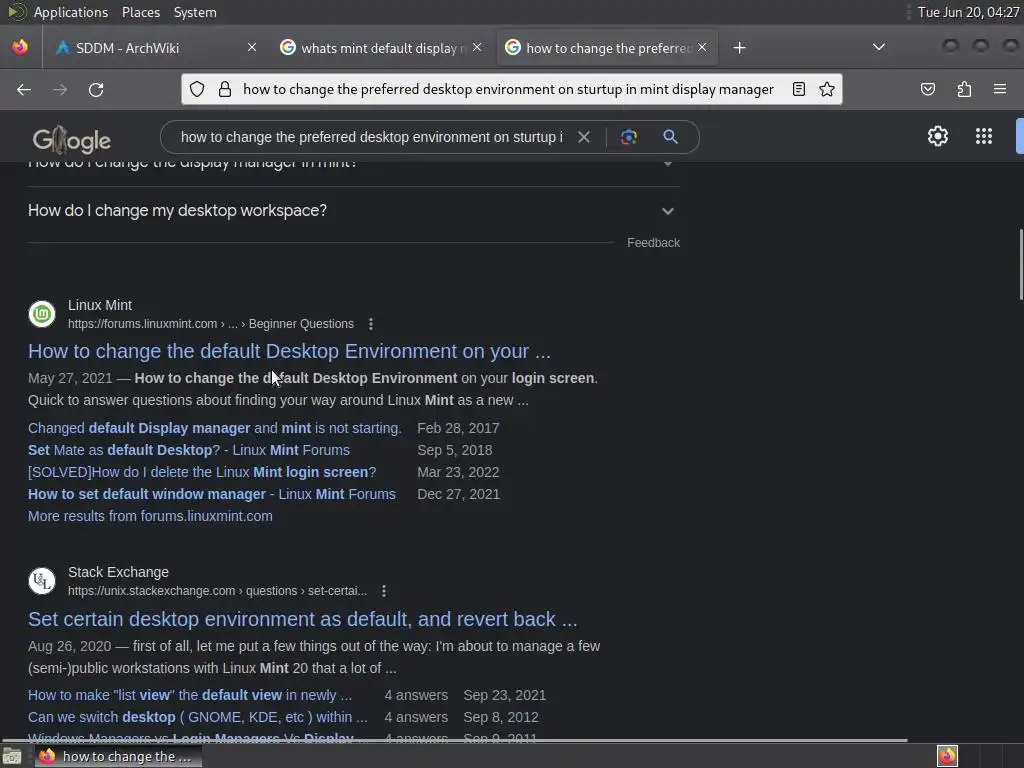1024x768 pixels.
Task: Click the Stack Exchange site favicon
Action: pyautogui.click(x=42, y=581)
